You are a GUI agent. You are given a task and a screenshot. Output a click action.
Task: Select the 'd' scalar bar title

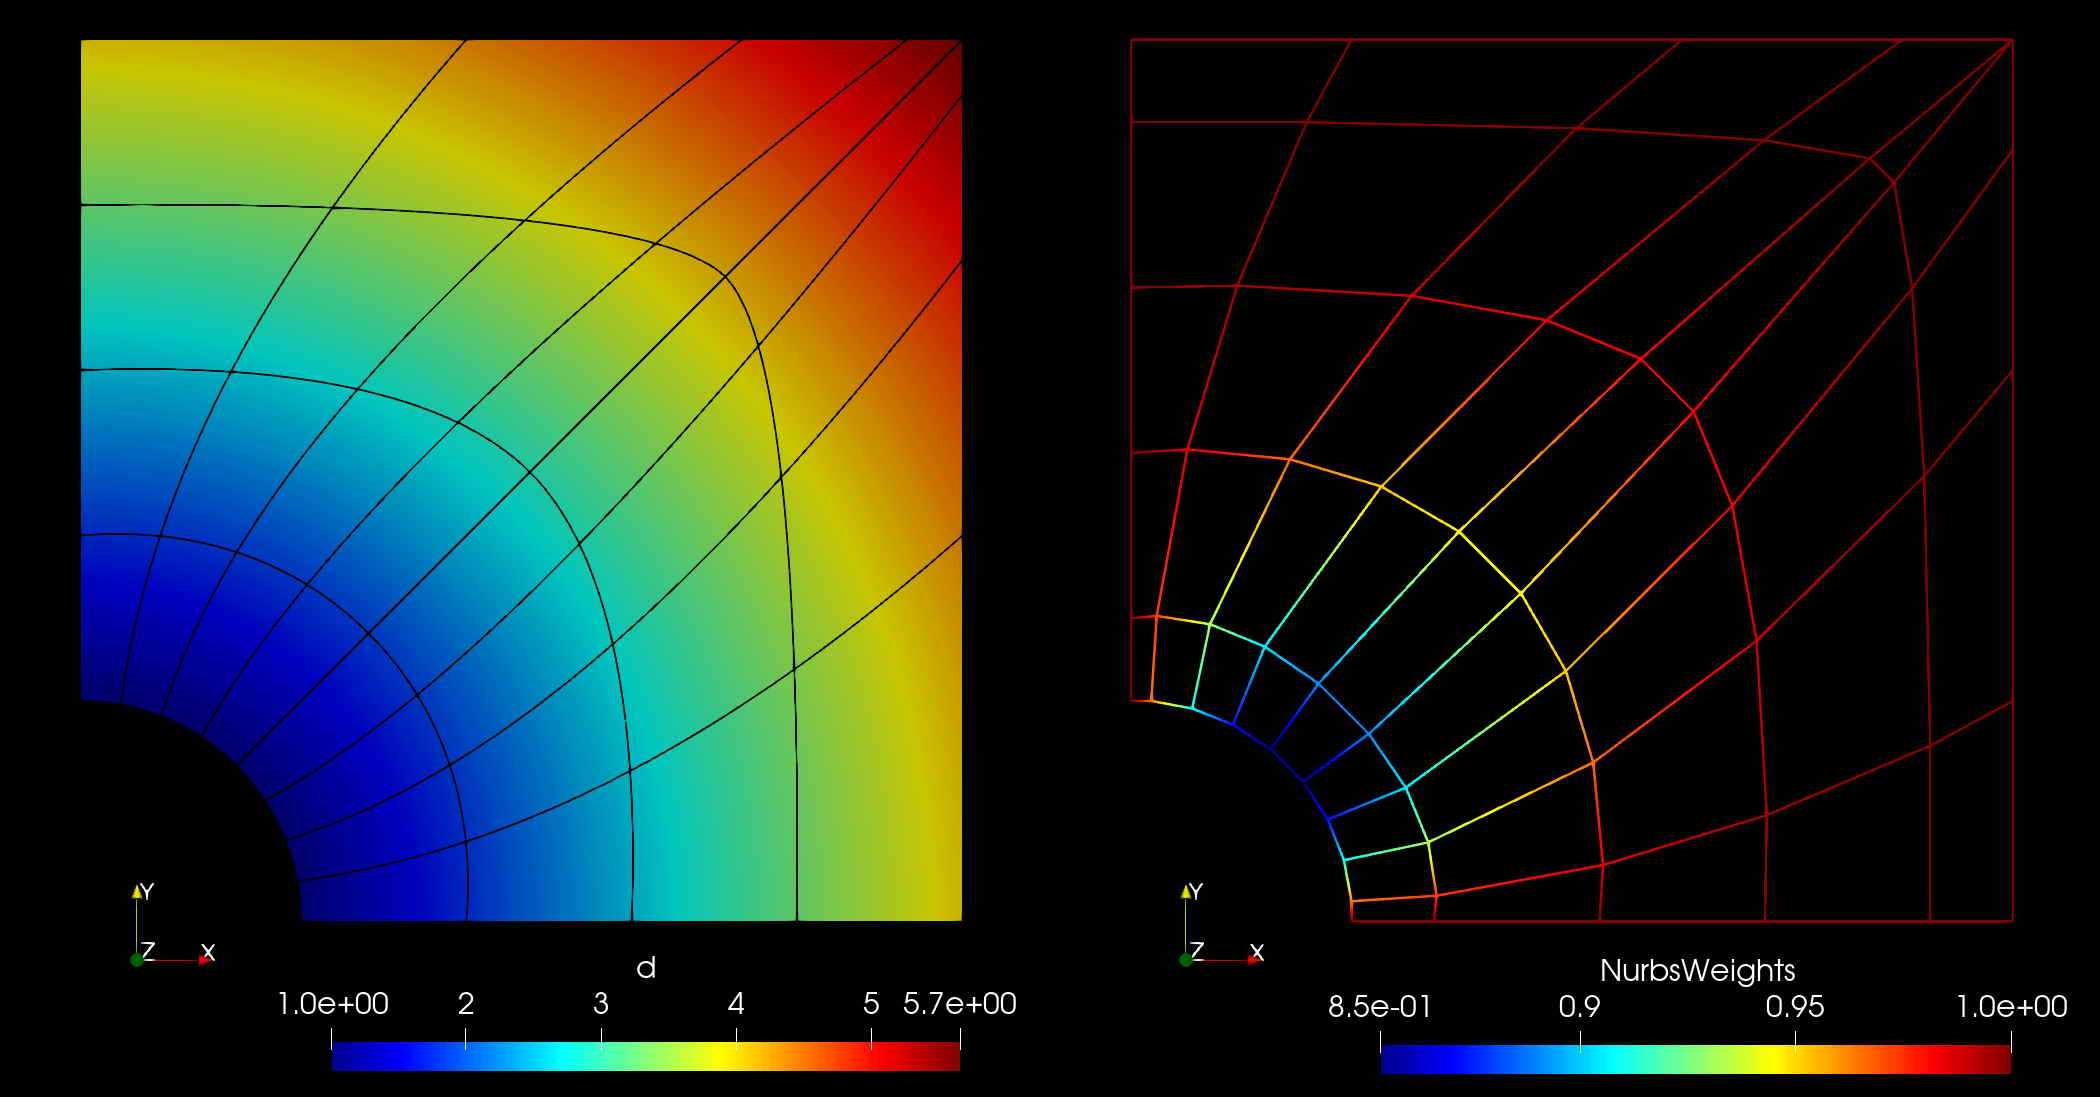[x=647, y=968]
